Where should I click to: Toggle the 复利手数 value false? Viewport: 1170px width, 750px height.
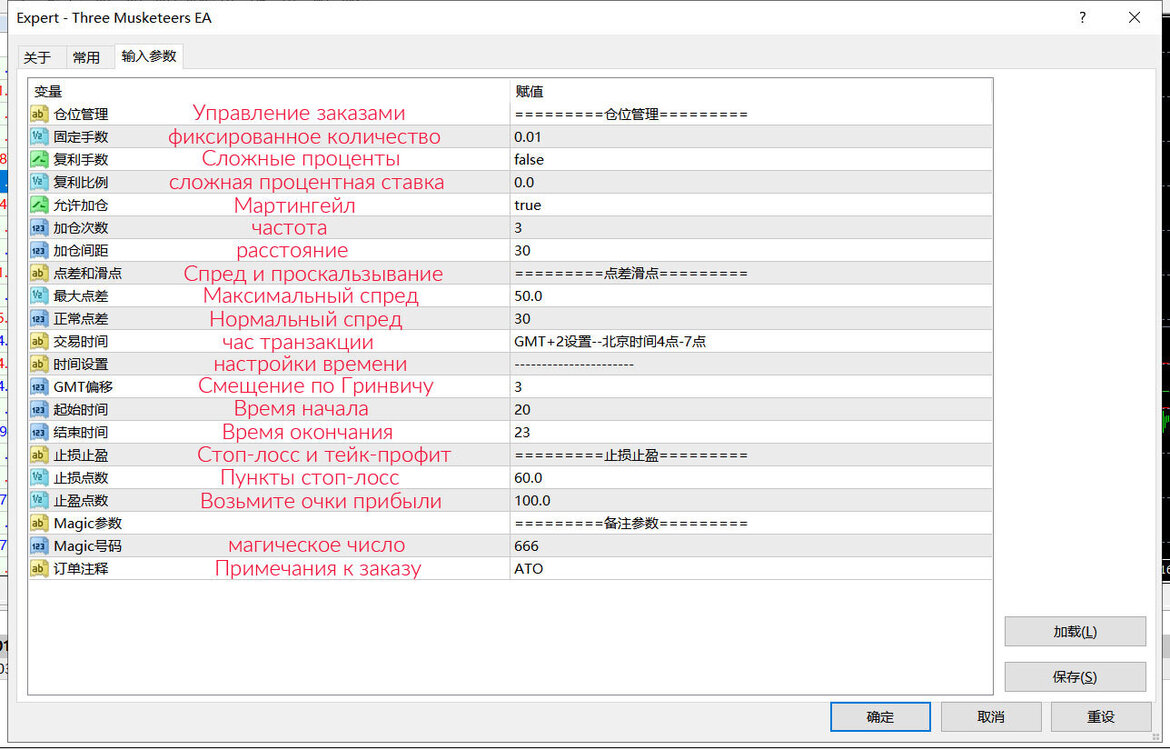[751, 160]
